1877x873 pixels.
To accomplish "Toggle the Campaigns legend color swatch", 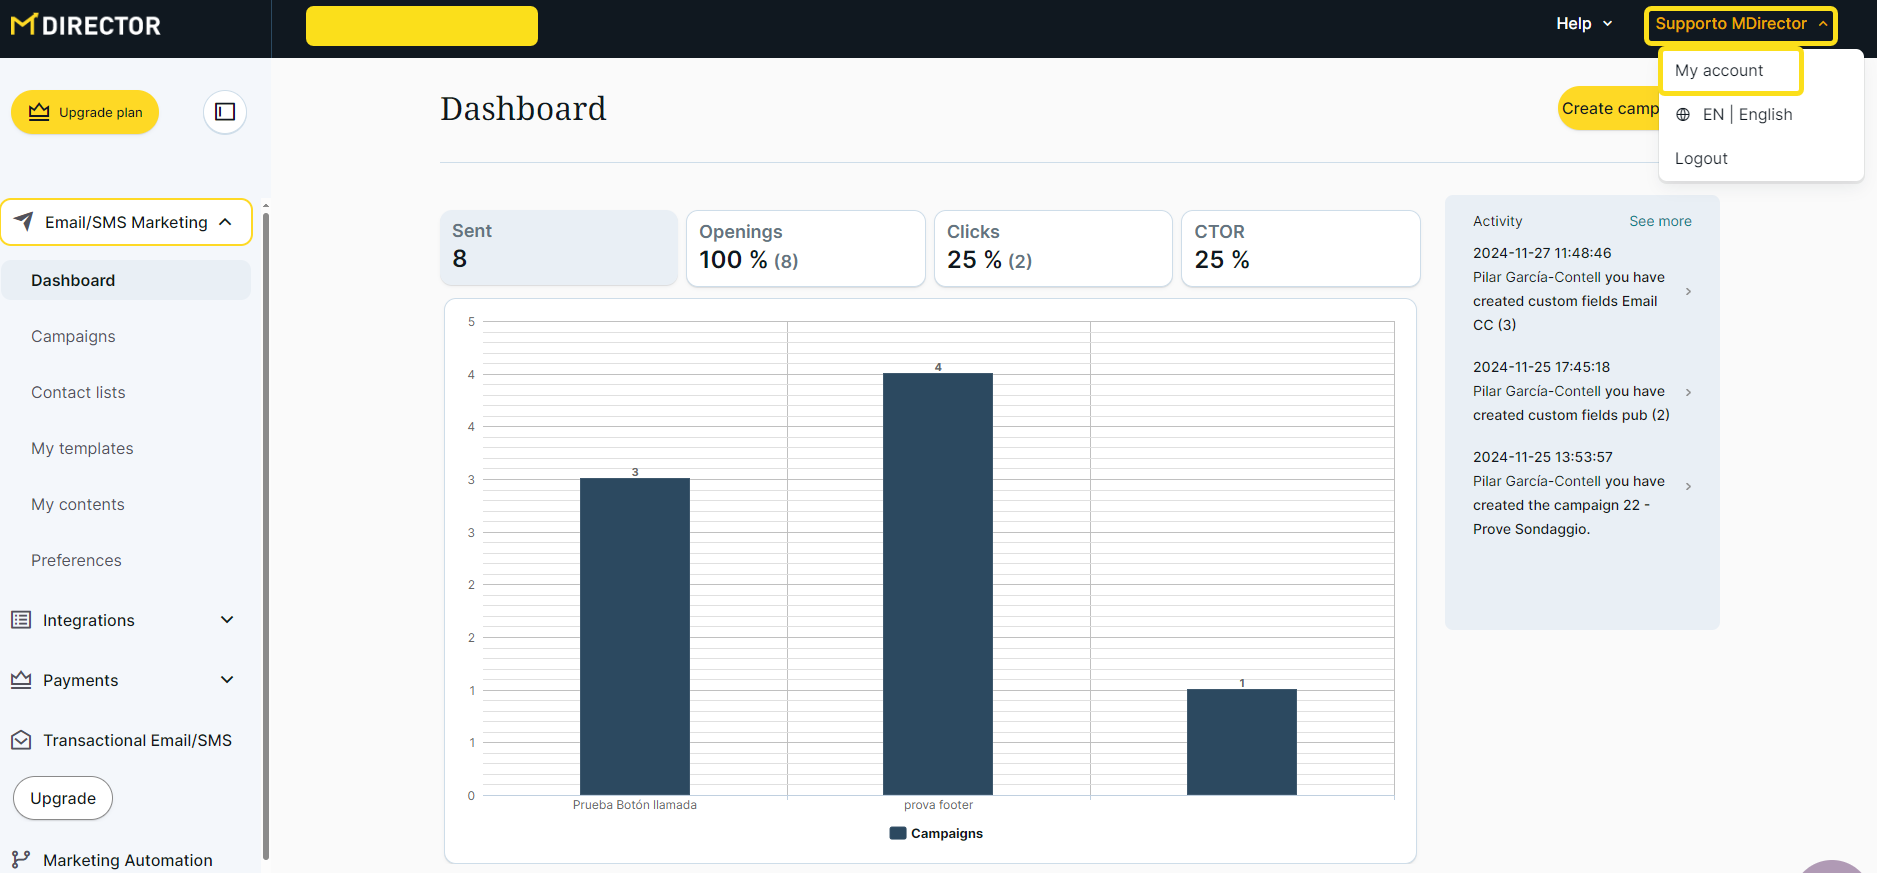I will tap(897, 833).
